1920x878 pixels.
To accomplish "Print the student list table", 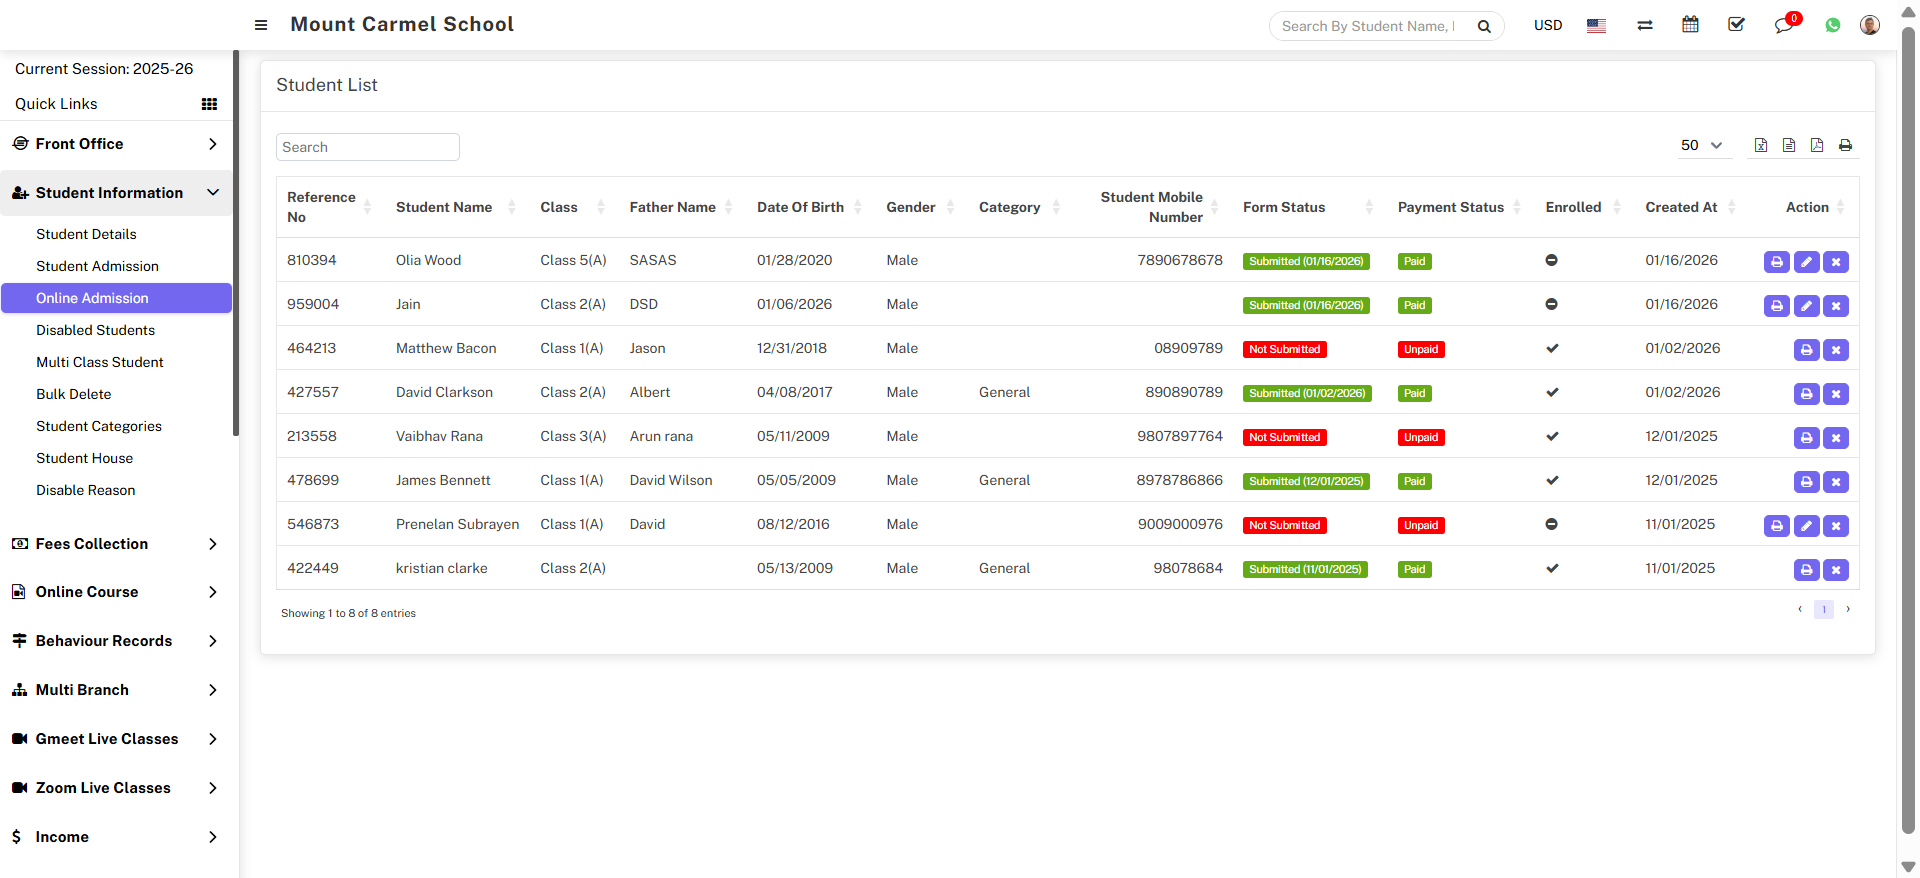I will (1845, 146).
